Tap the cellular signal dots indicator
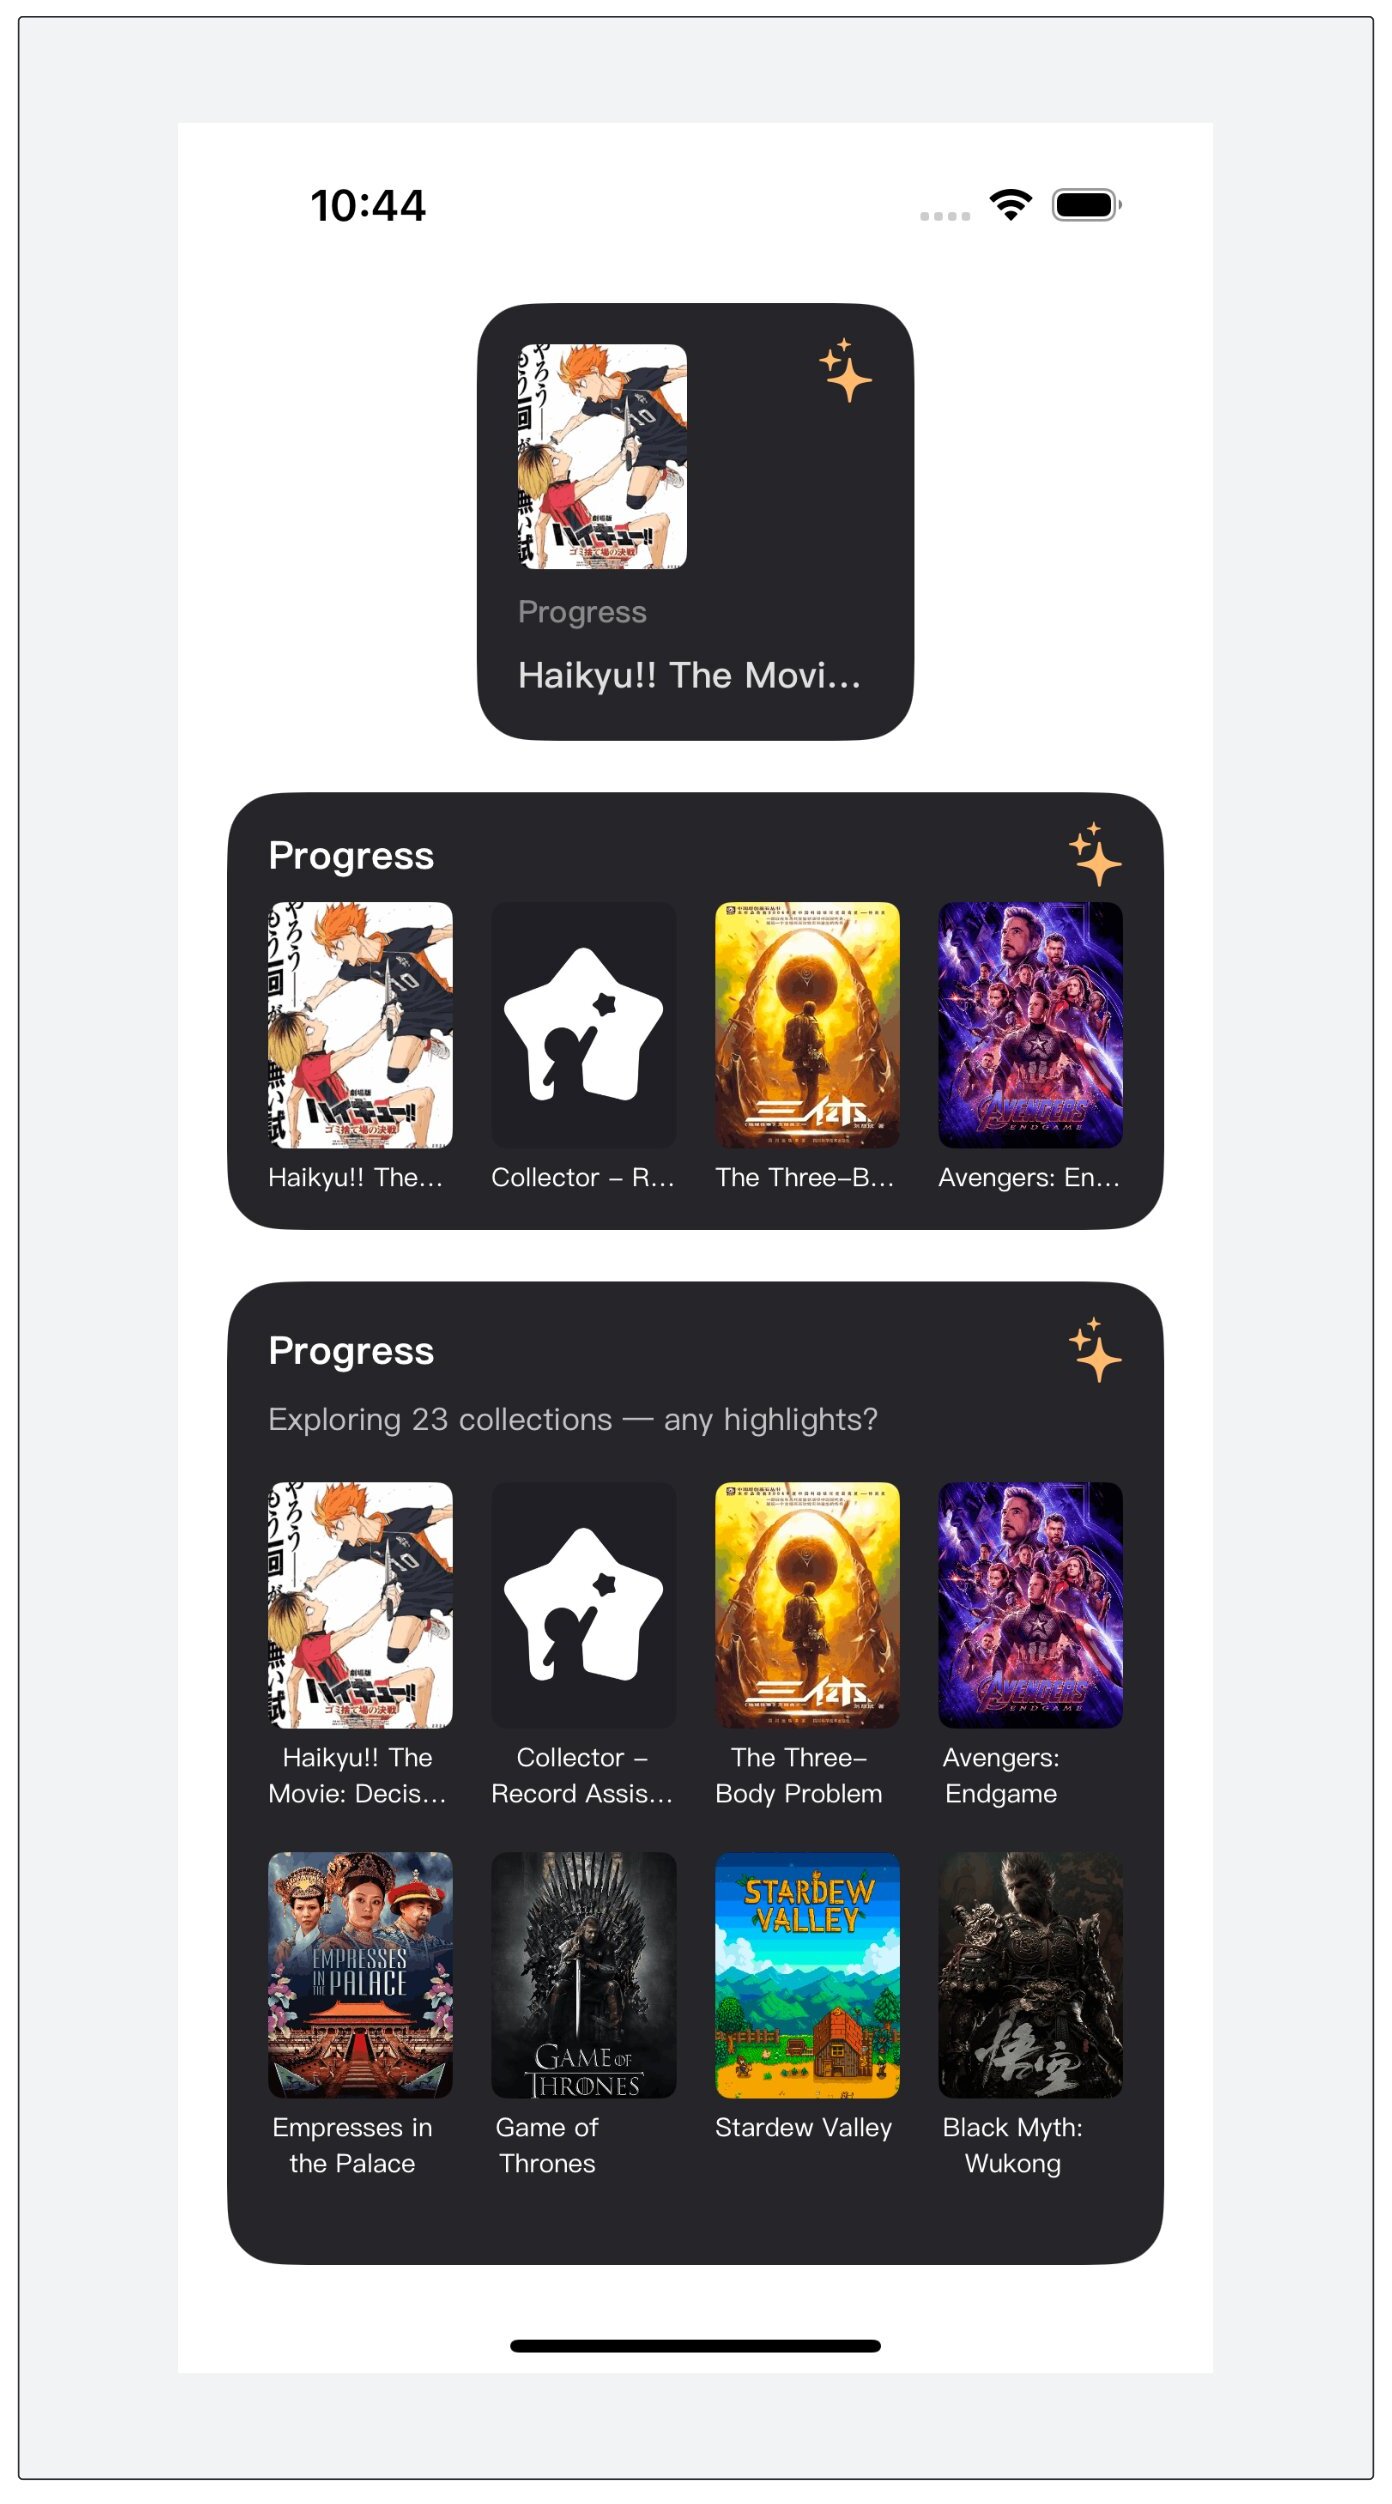 (x=945, y=216)
